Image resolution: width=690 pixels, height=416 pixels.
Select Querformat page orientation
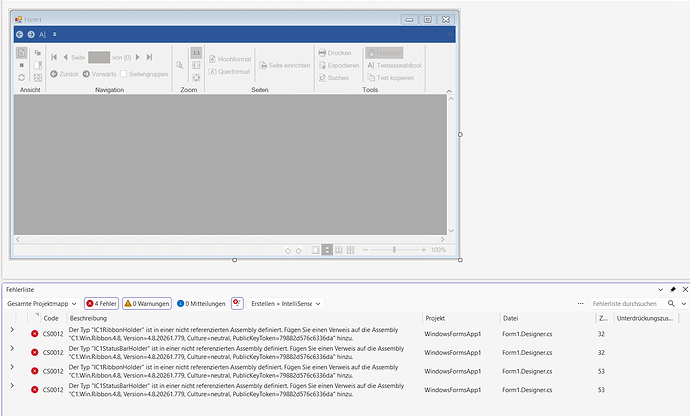(x=229, y=71)
